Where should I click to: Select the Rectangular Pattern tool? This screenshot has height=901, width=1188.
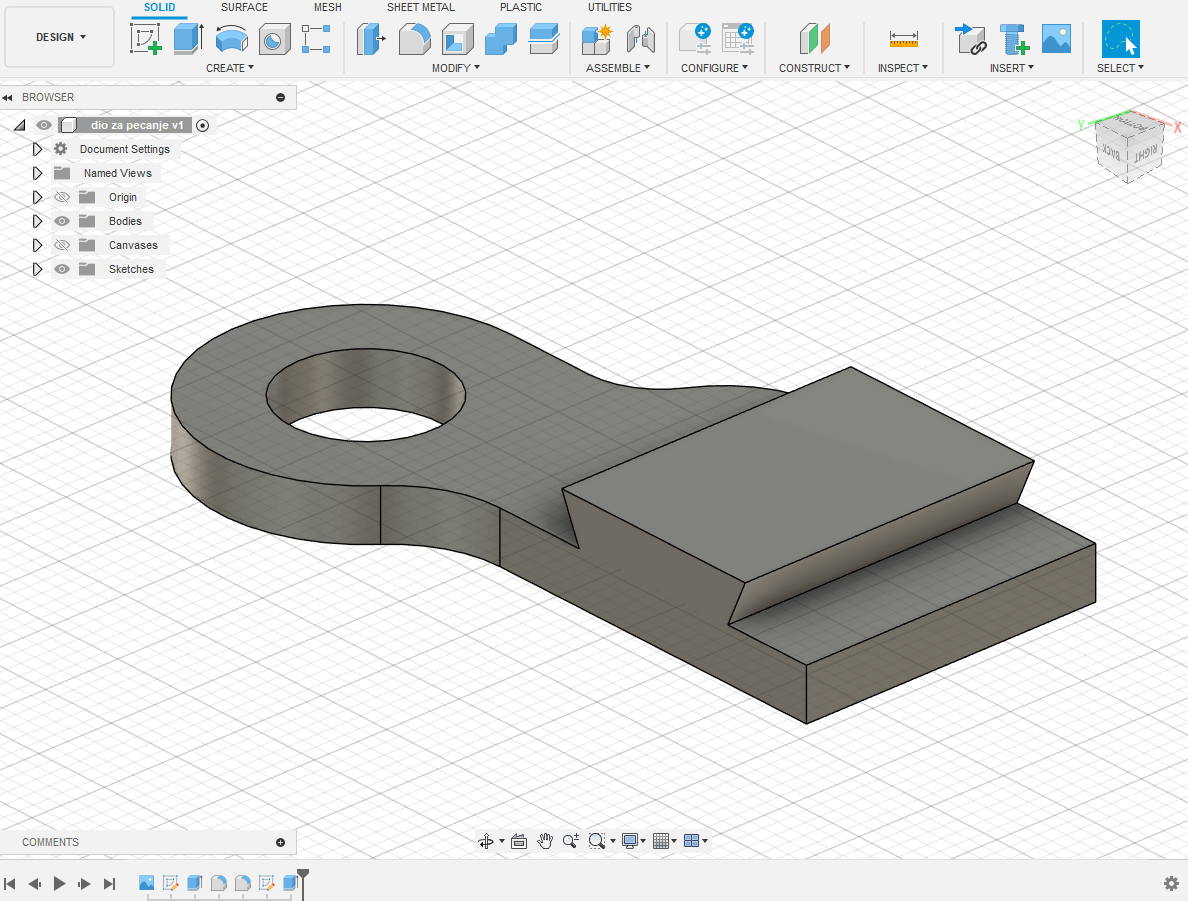[316, 39]
